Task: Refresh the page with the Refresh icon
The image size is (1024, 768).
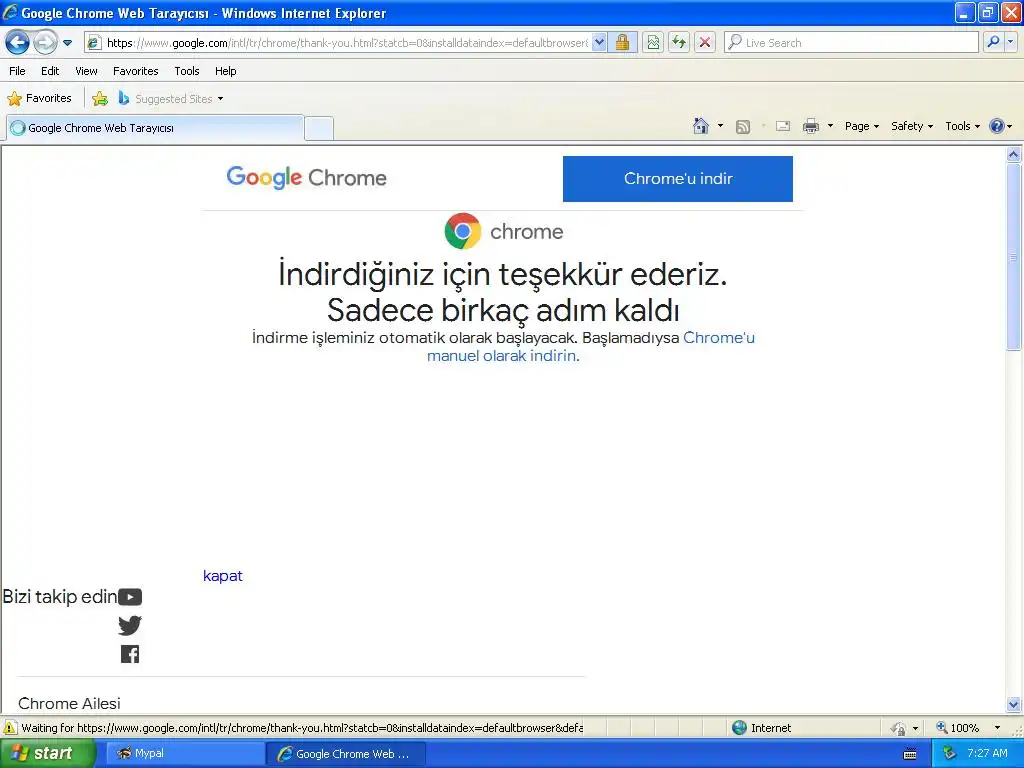Action: point(679,43)
